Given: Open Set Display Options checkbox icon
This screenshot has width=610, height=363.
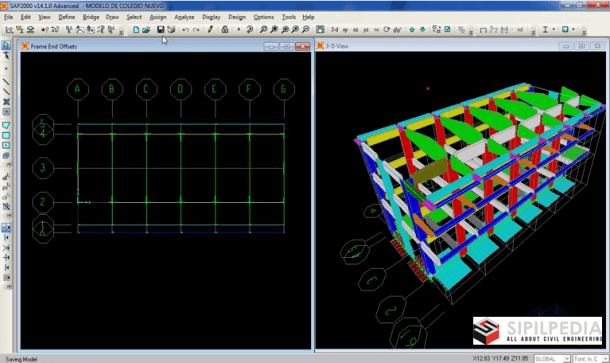Looking at the screenshot, I should click(447, 30).
